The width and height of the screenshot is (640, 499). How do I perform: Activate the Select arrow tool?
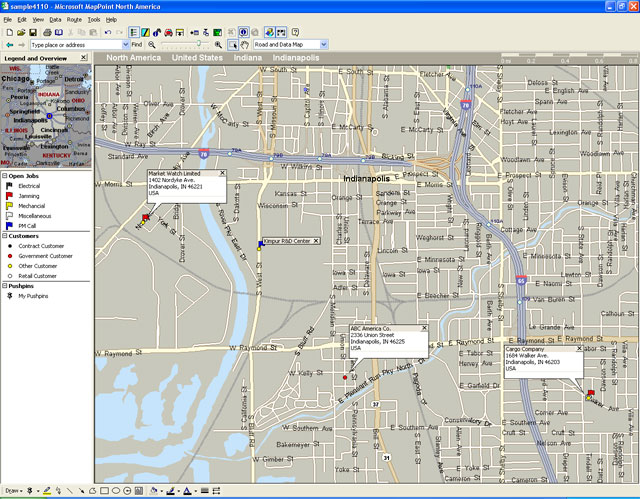point(232,45)
